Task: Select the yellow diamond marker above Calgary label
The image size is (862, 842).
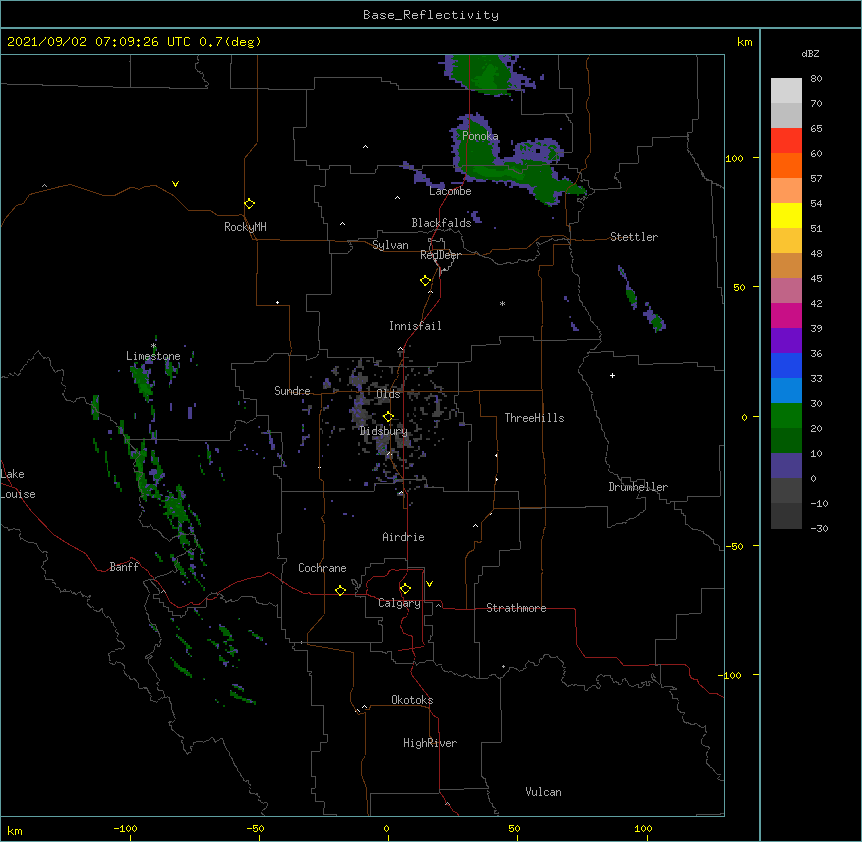Action: tap(405, 589)
